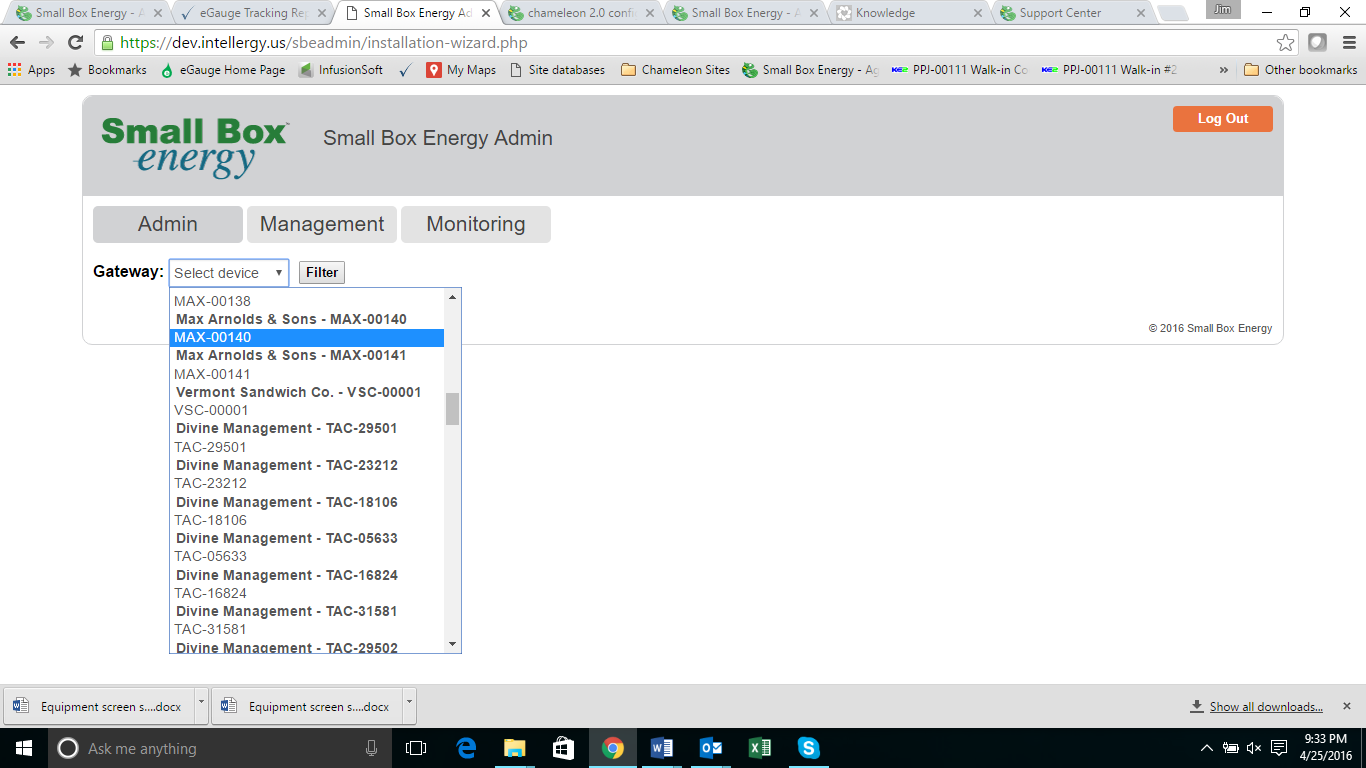Open File Explorer from the taskbar
Screen dimensions: 1366x768
click(515, 748)
